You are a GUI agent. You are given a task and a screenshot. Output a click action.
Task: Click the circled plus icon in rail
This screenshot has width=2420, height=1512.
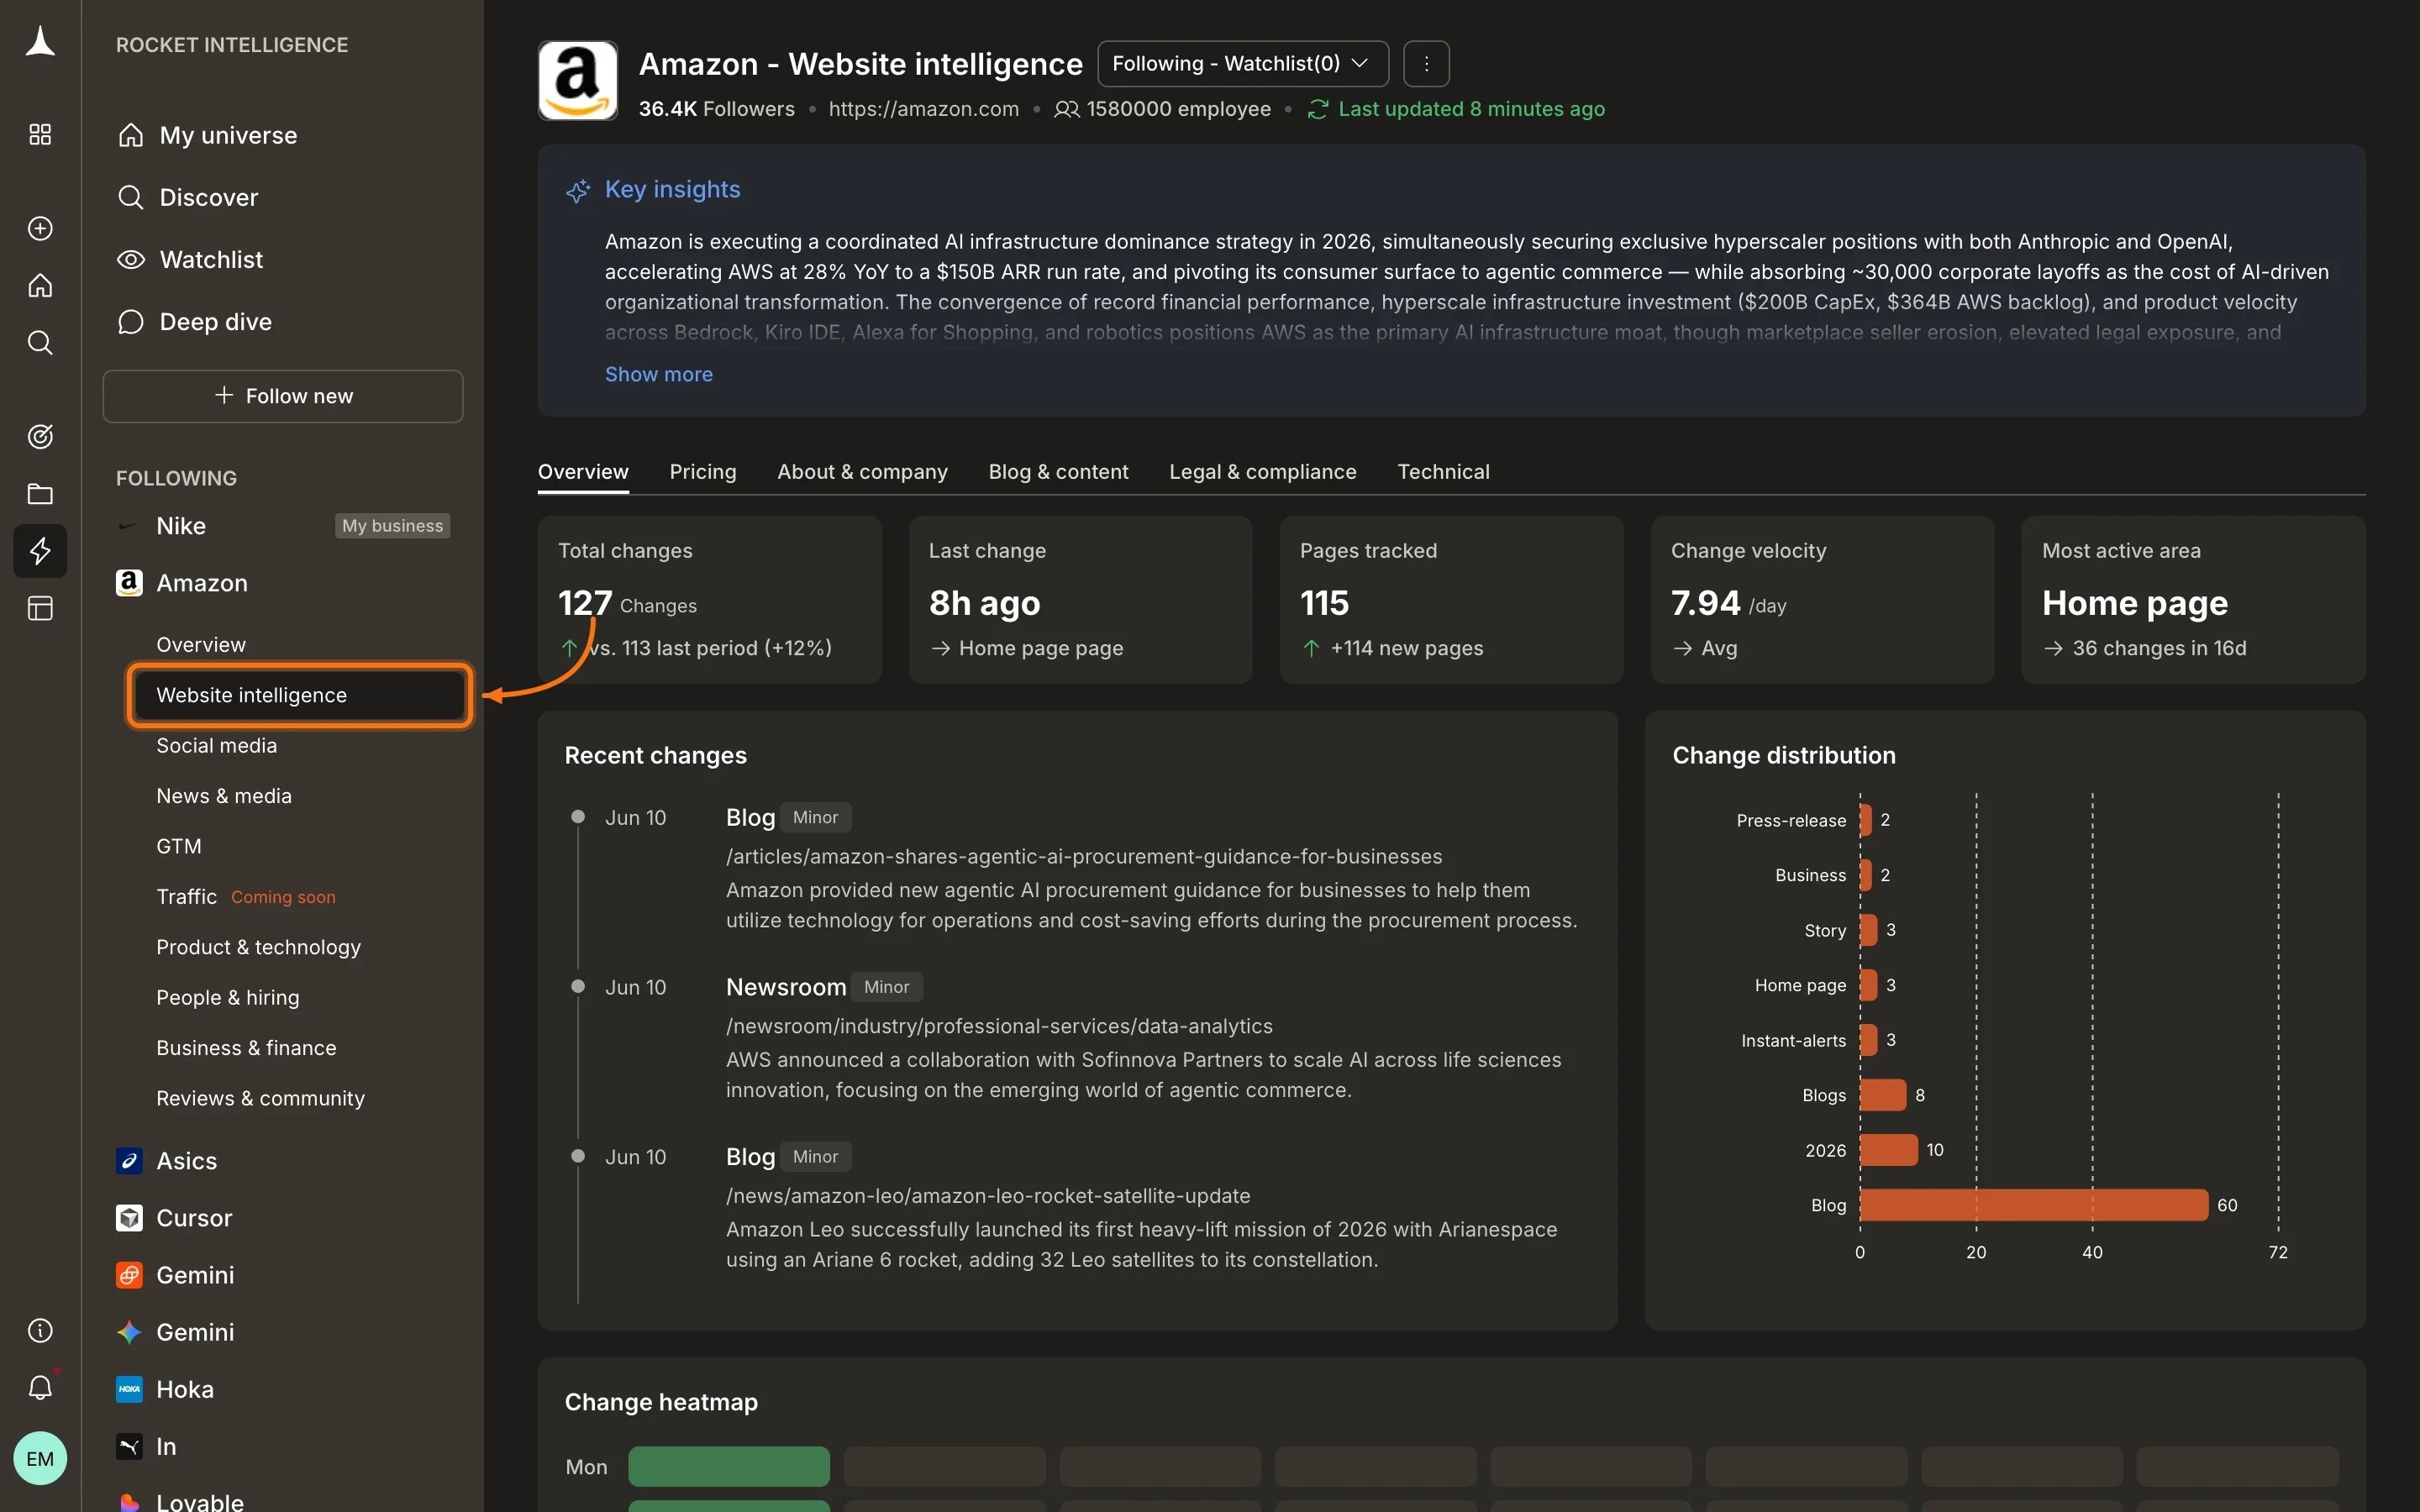40,229
